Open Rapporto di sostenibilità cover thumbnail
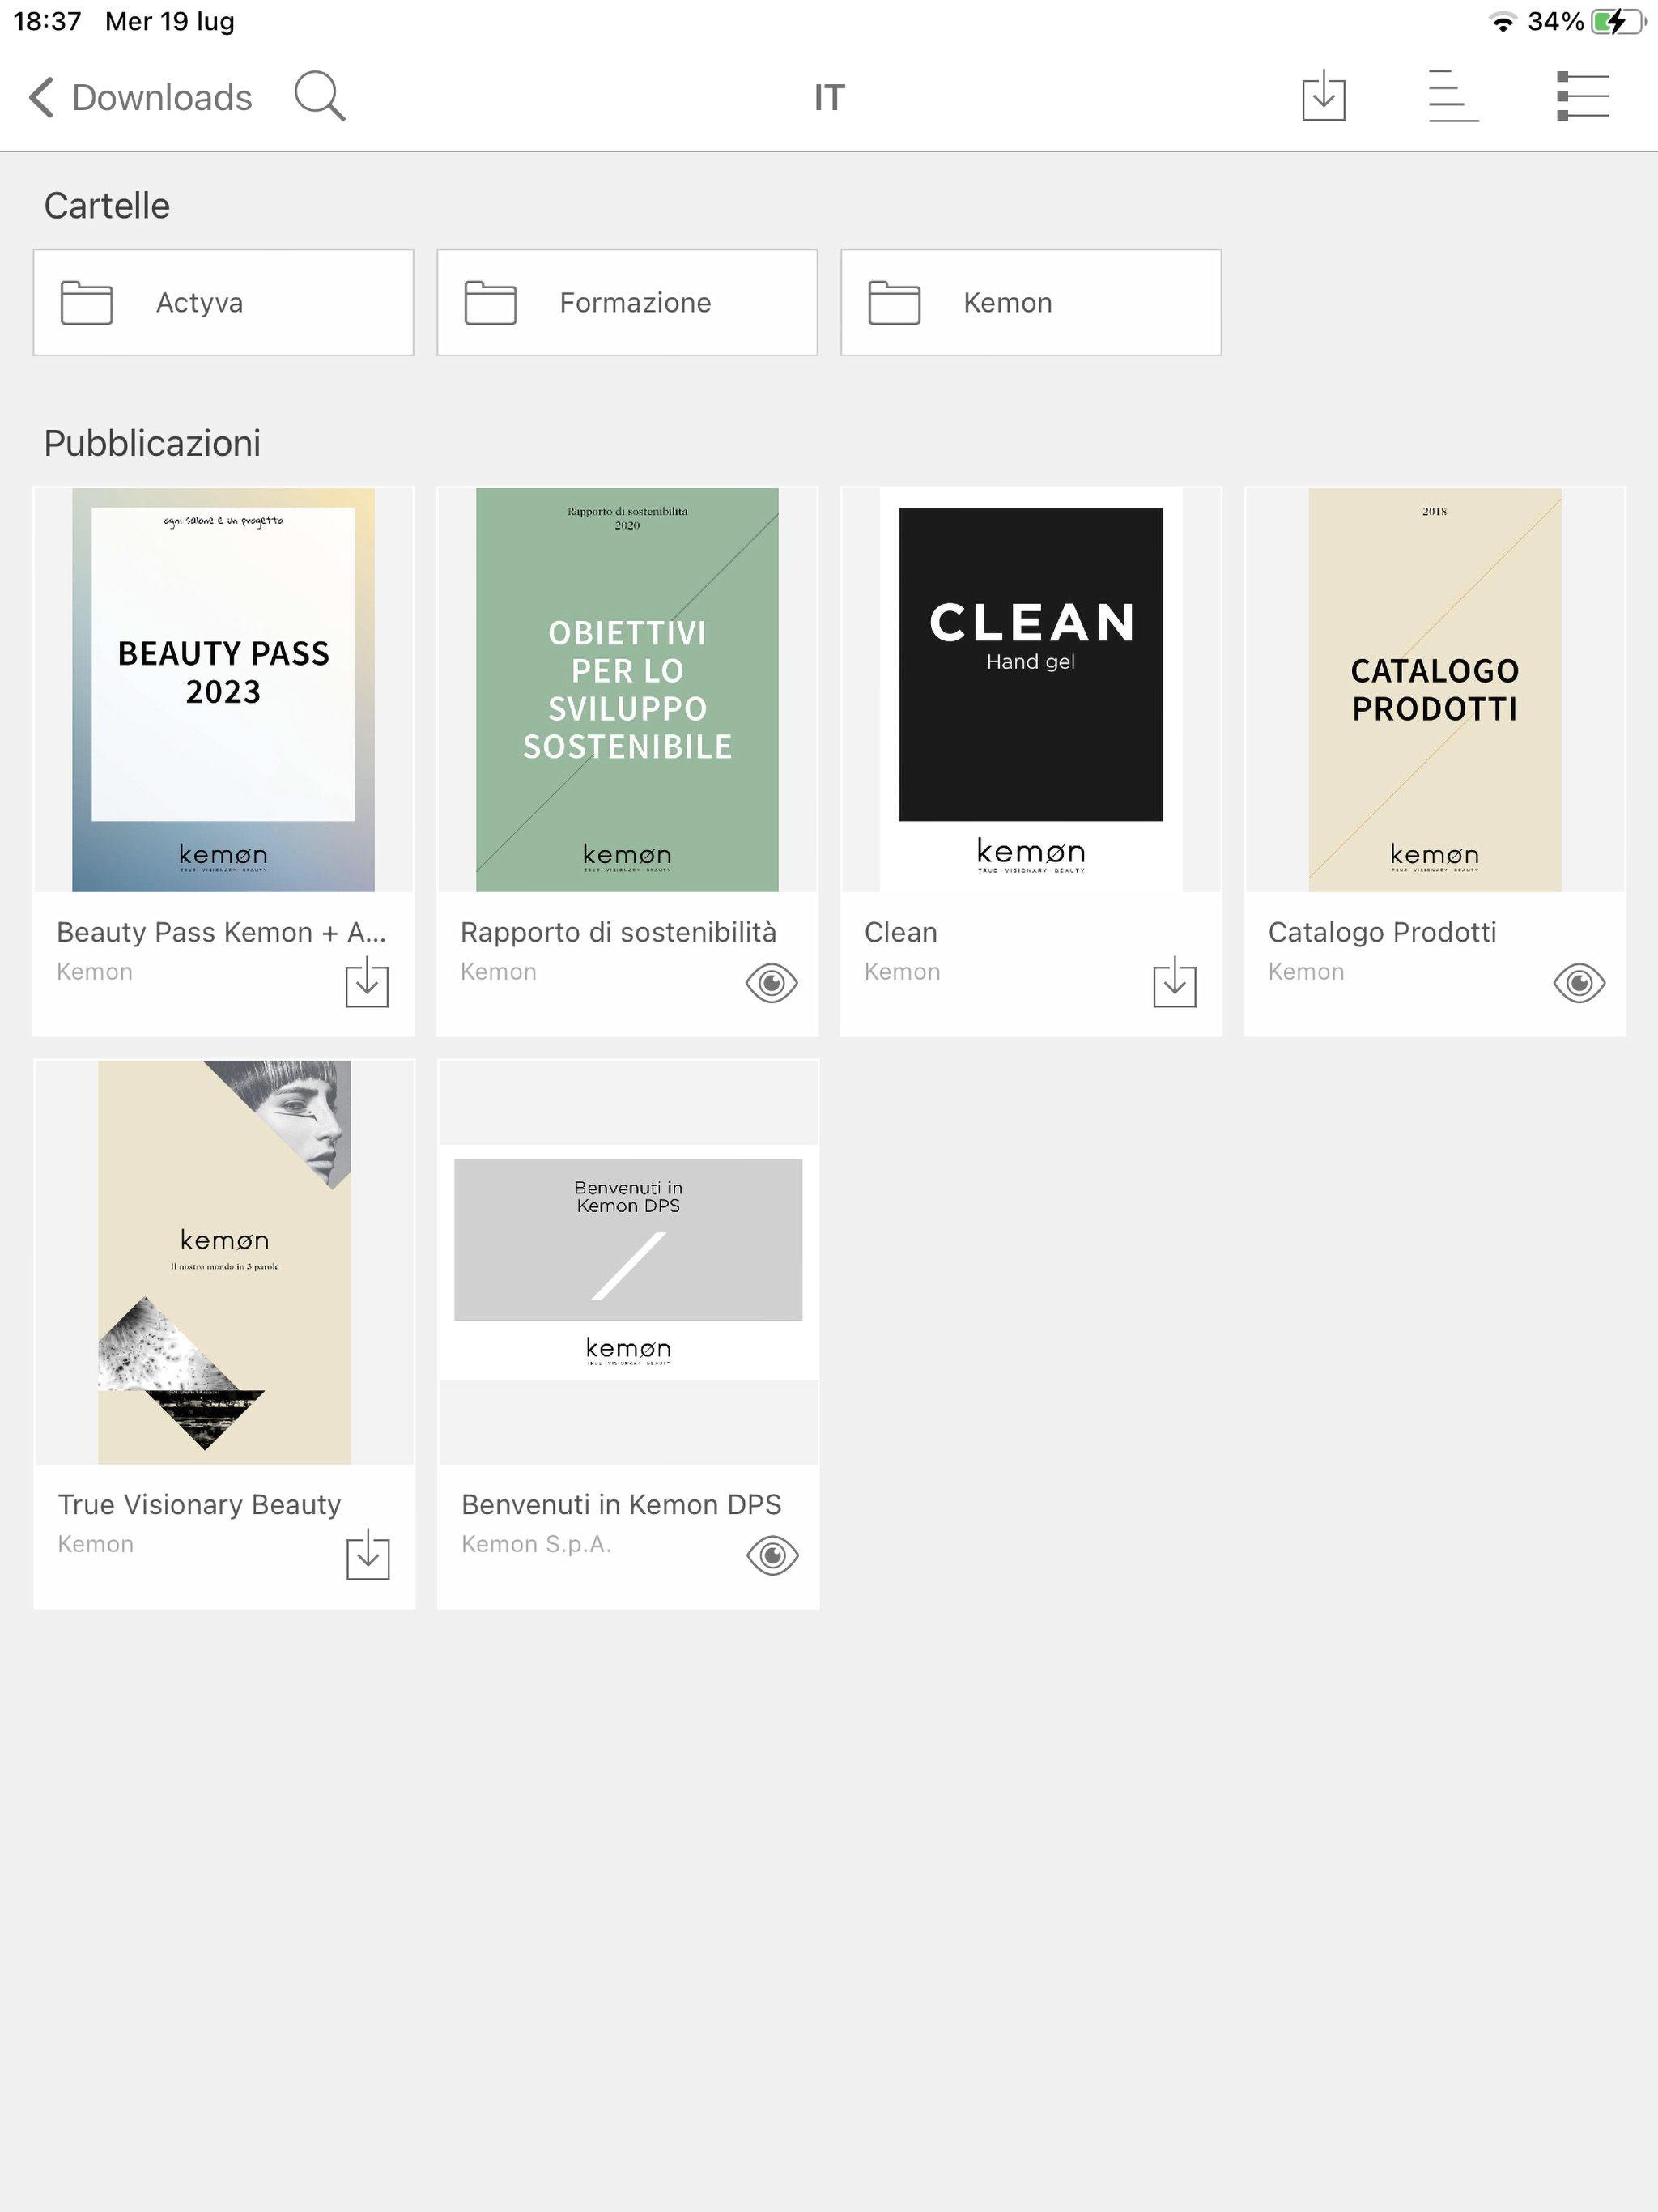Image resolution: width=1658 pixels, height=2212 pixels. (x=627, y=690)
